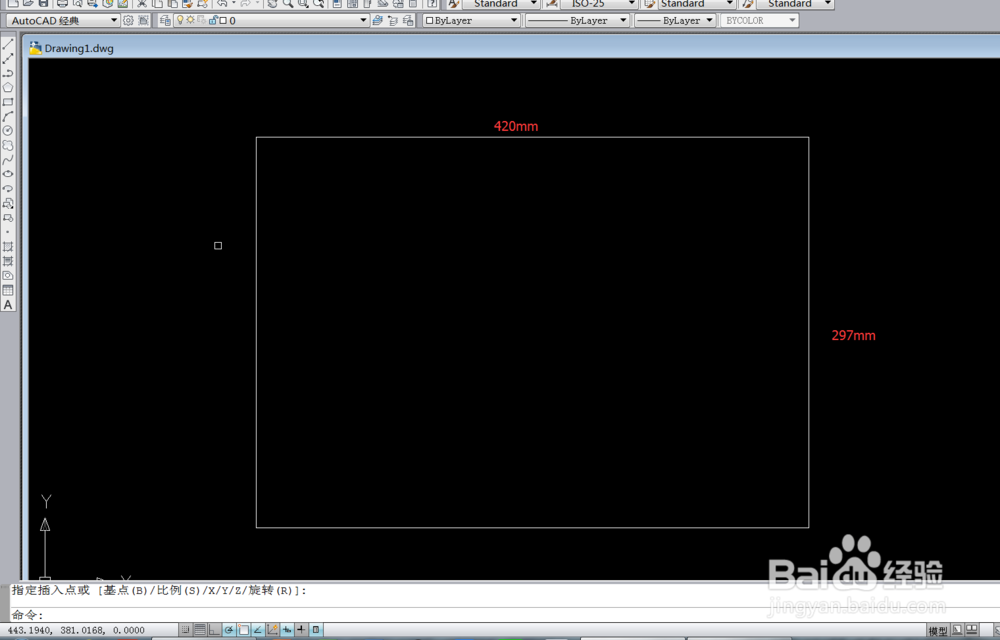Screen dimensions: 1000x640
Task: Select the Ellipse tool
Action: (x=8, y=174)
